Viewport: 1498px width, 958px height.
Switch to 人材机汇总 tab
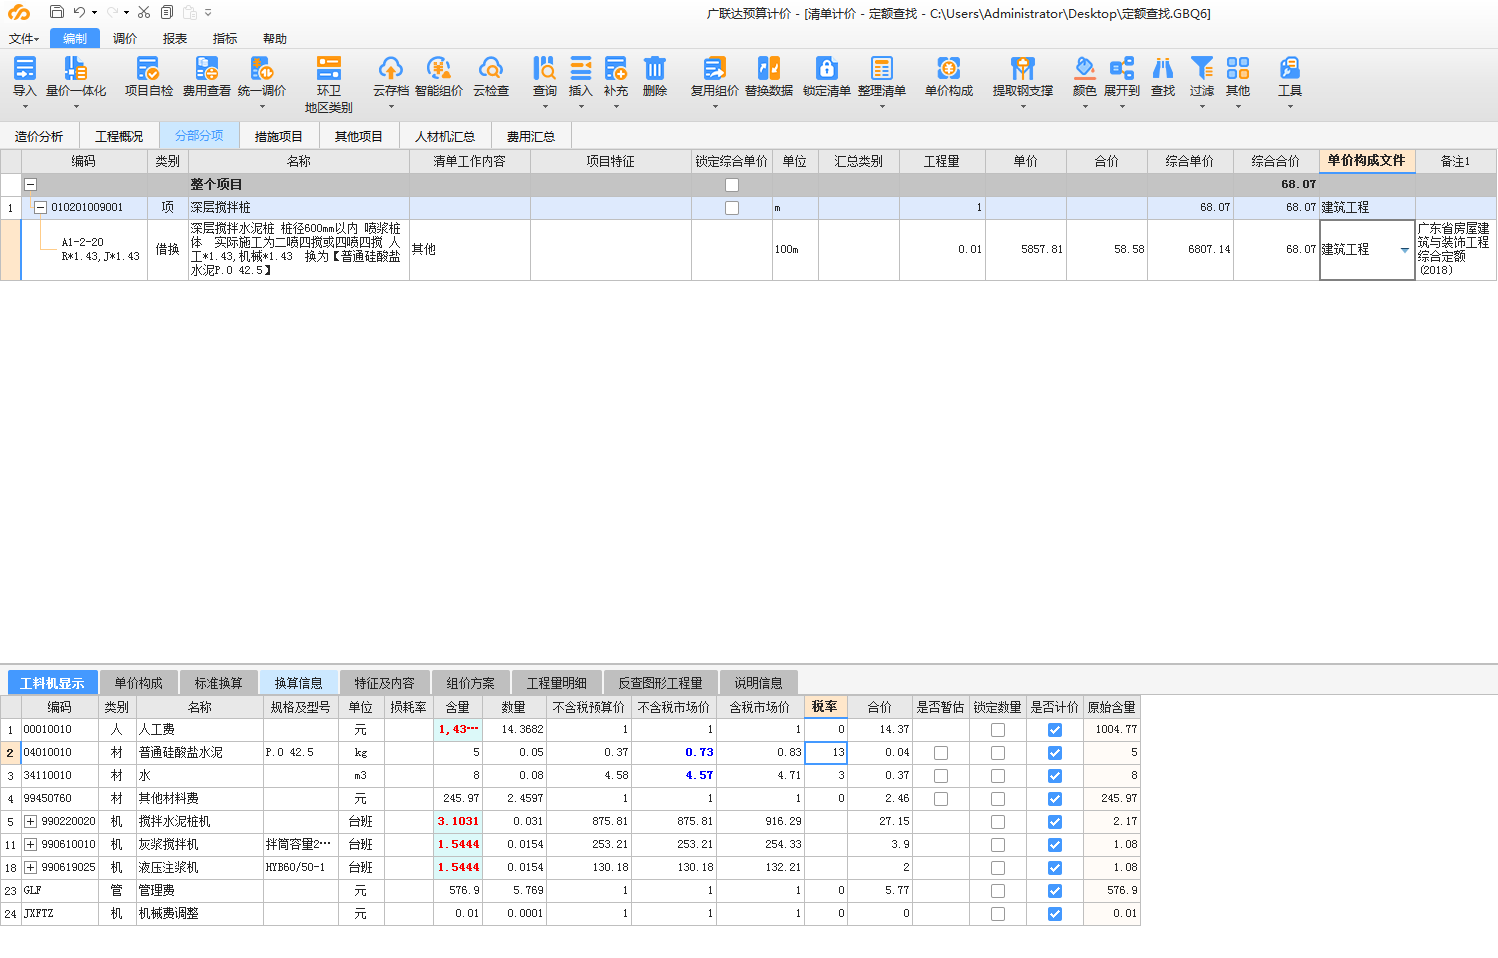tap(445, 137)
